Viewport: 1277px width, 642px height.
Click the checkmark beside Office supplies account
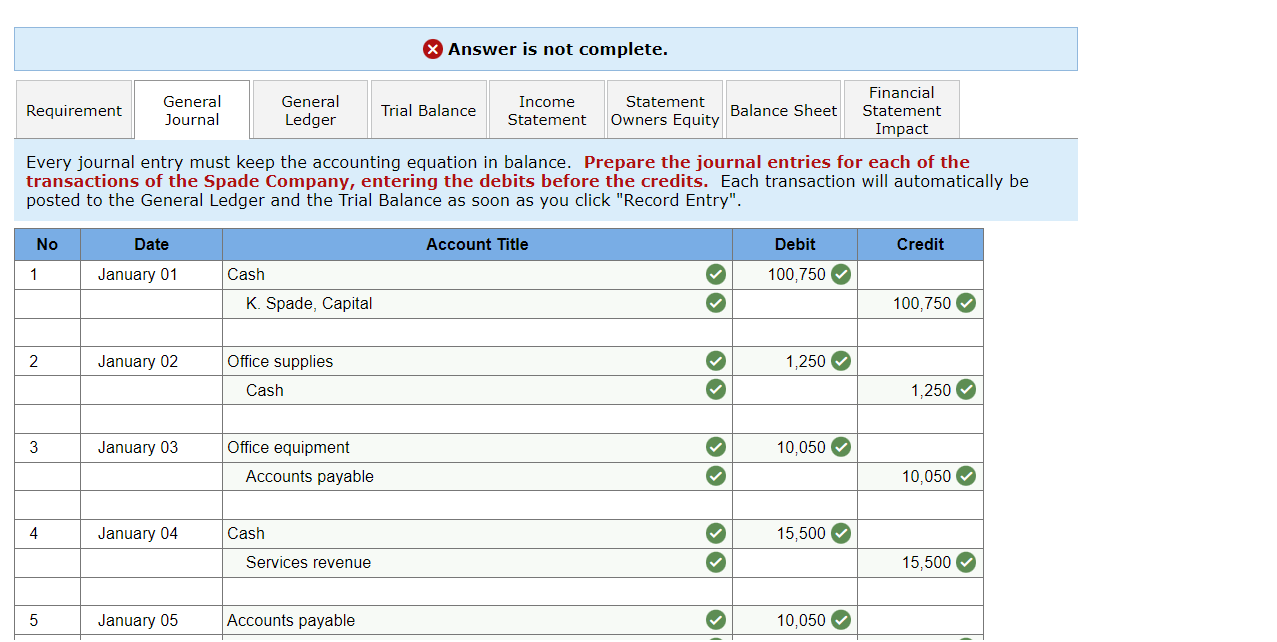coord(716,361)
